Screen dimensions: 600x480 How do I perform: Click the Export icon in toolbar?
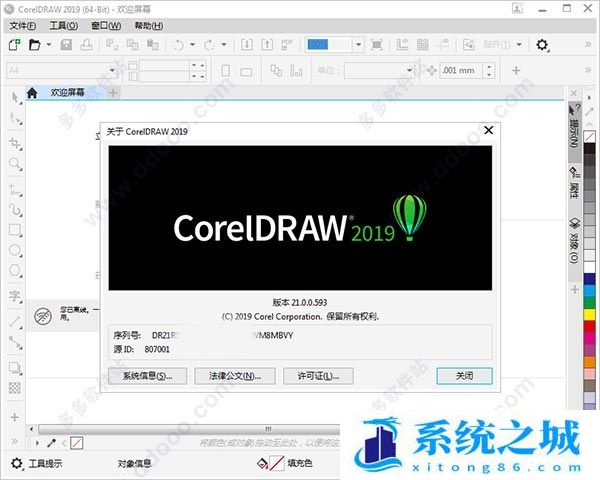pyautogui.click(x=267, y=45)
